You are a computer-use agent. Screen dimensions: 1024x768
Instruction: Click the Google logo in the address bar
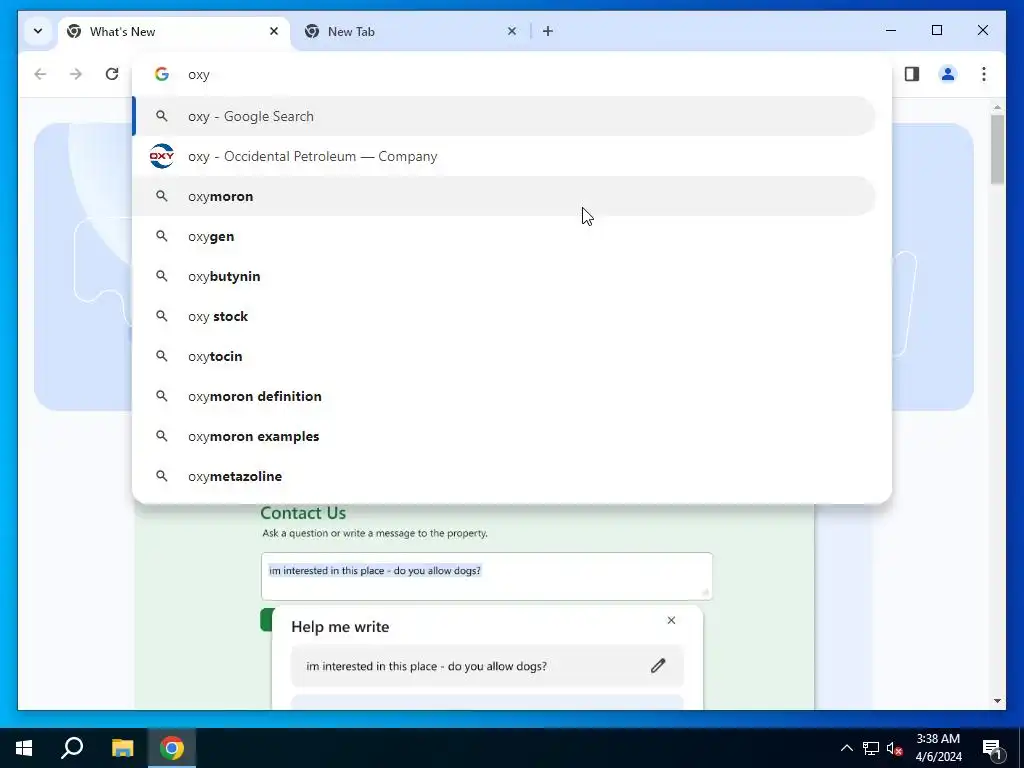[x=162, y=74]
